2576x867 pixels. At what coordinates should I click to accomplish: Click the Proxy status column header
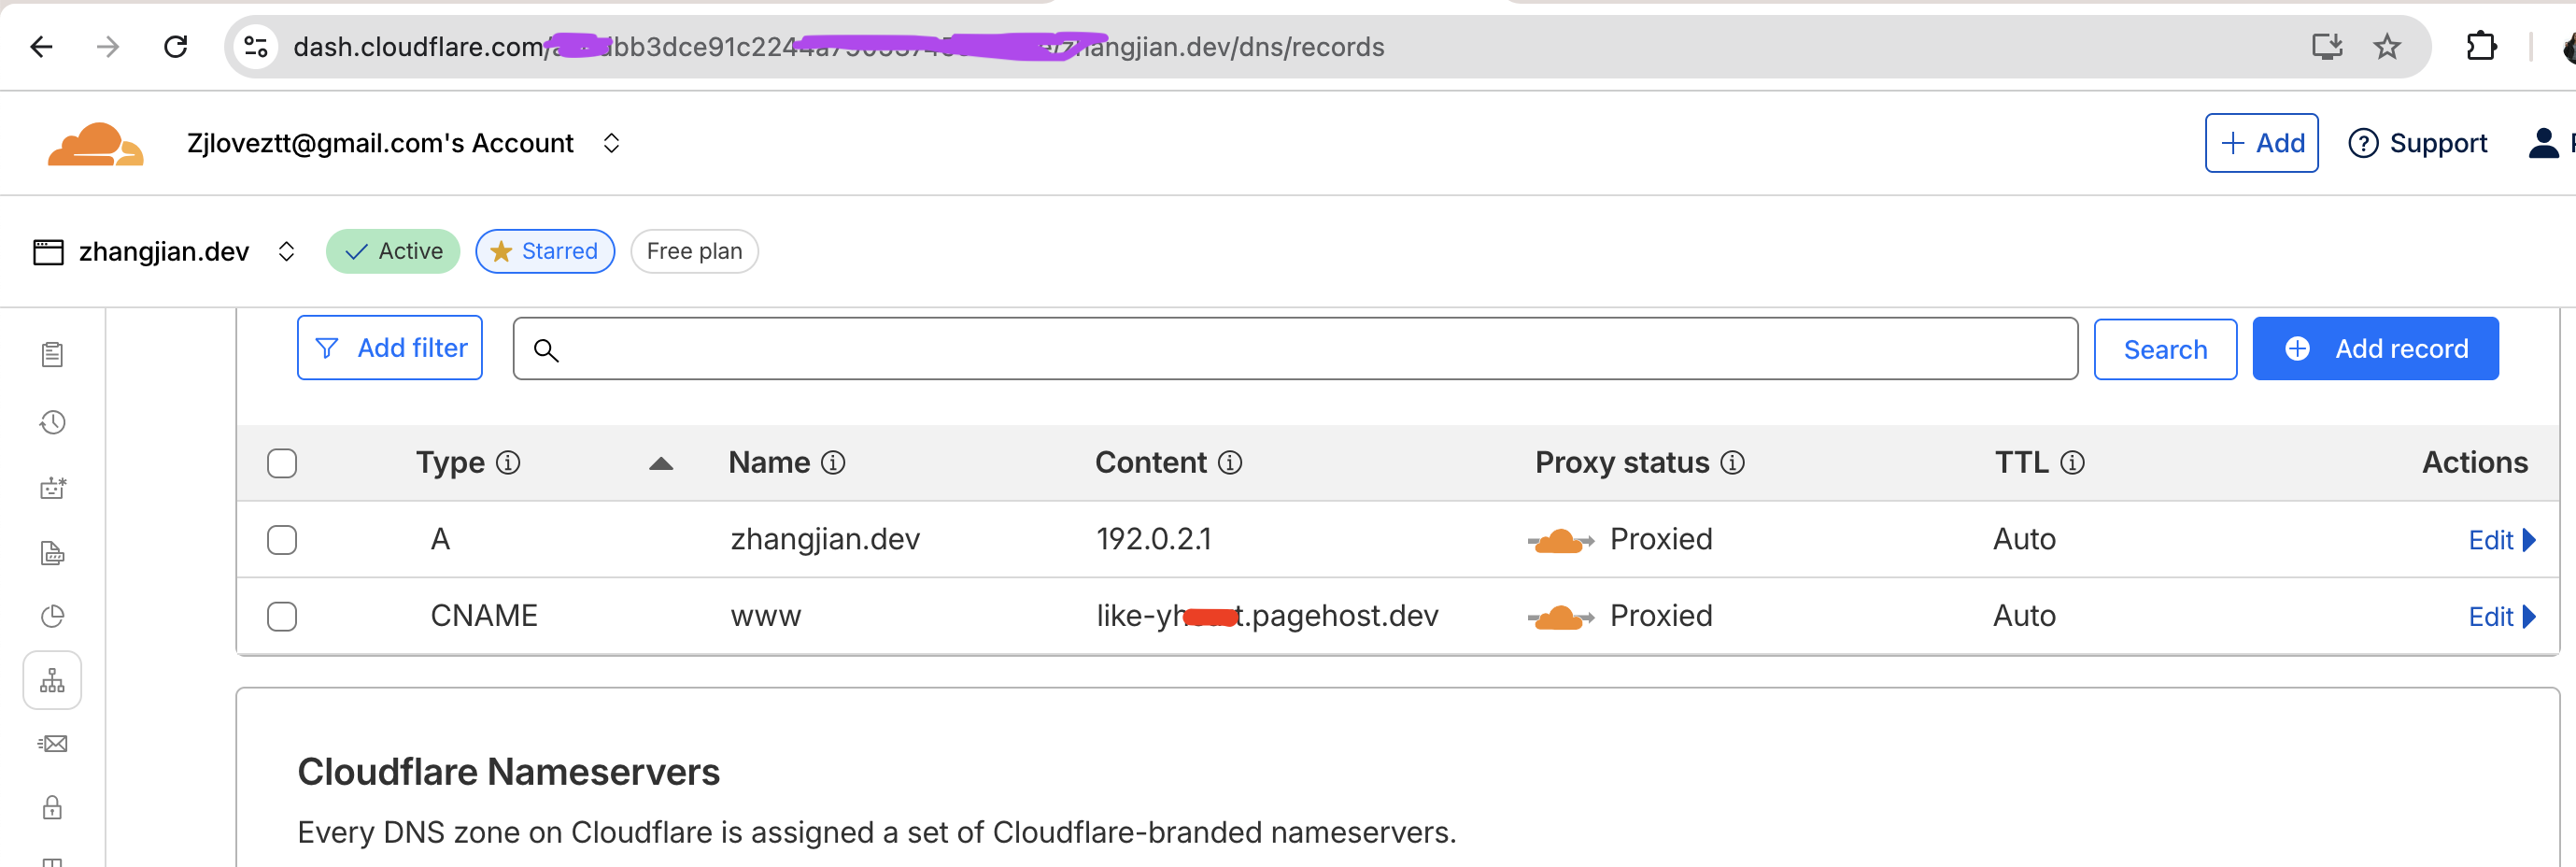(1622, 462)
